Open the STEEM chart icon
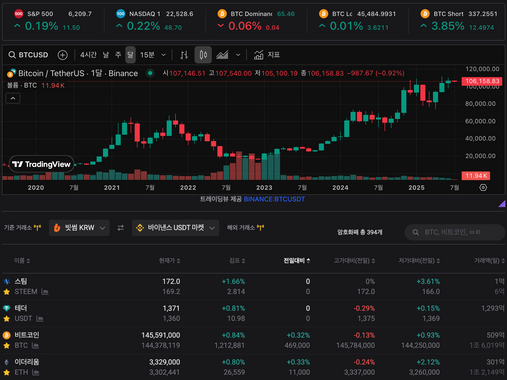 point(45,292)
